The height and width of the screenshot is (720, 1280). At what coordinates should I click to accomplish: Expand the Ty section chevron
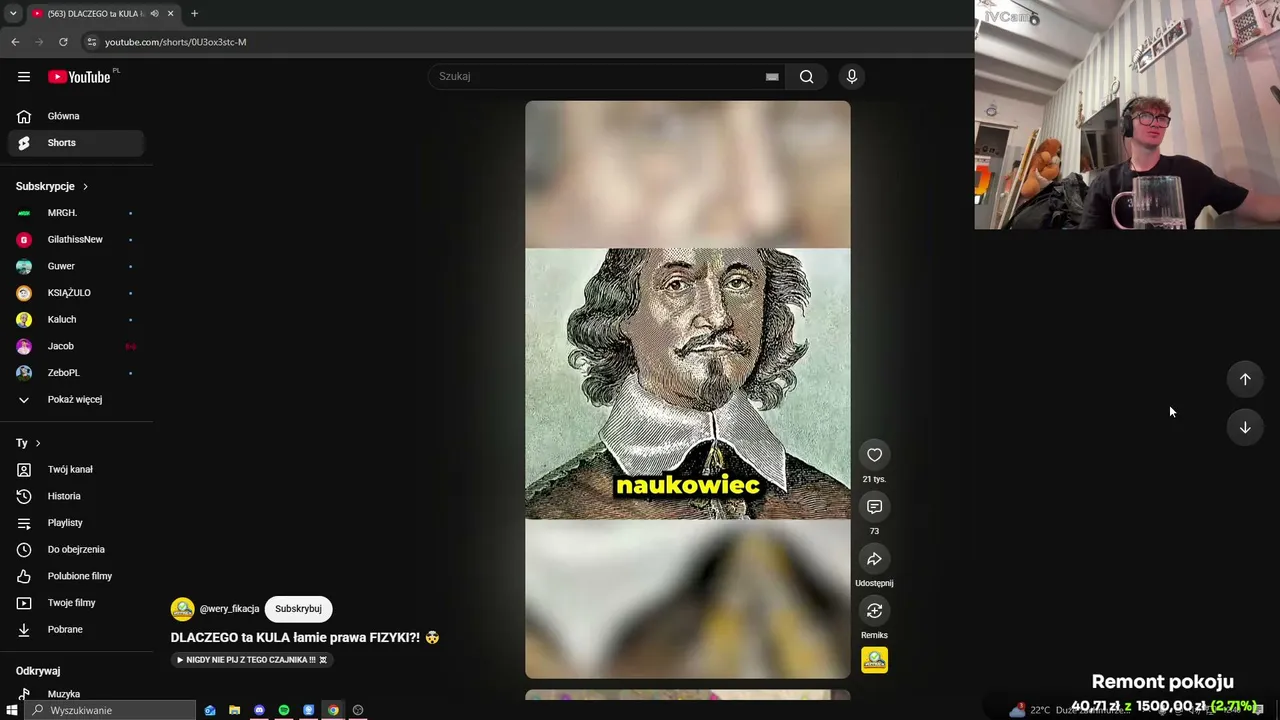click(x=38, y=443)
